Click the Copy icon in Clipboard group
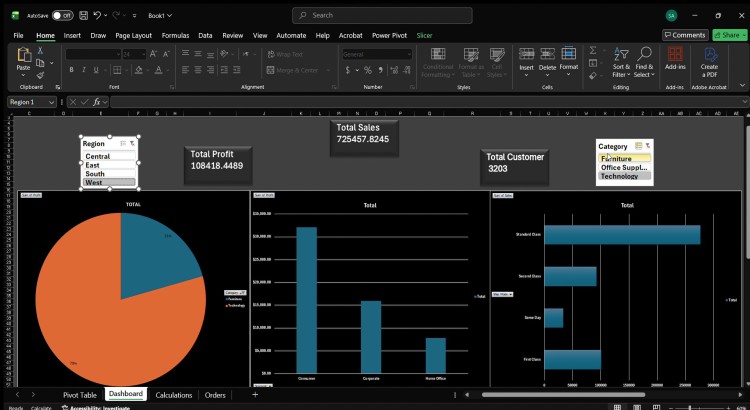Image resolution: width=750 pixels, height=410 pixels. 40,63
